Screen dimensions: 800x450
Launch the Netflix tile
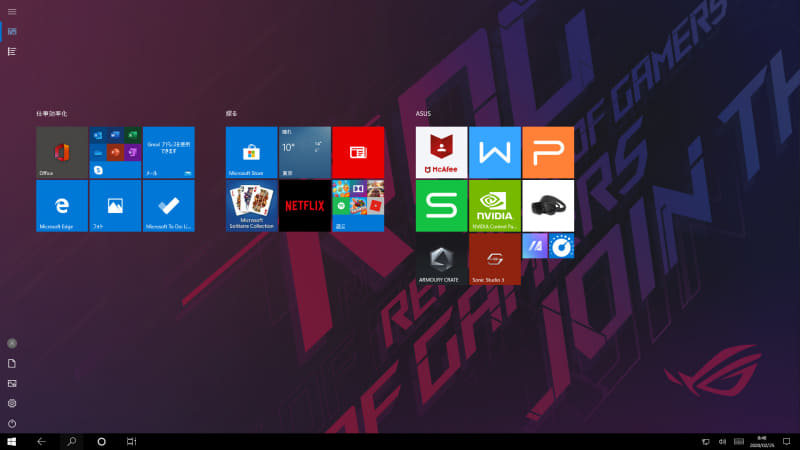click(305, 206)
